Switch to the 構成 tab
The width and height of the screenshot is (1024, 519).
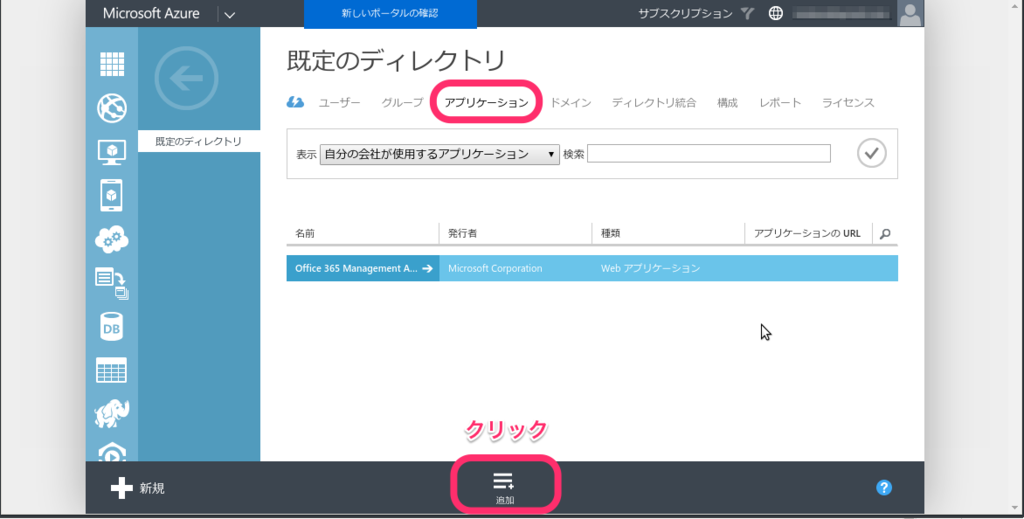pos(727,102)
